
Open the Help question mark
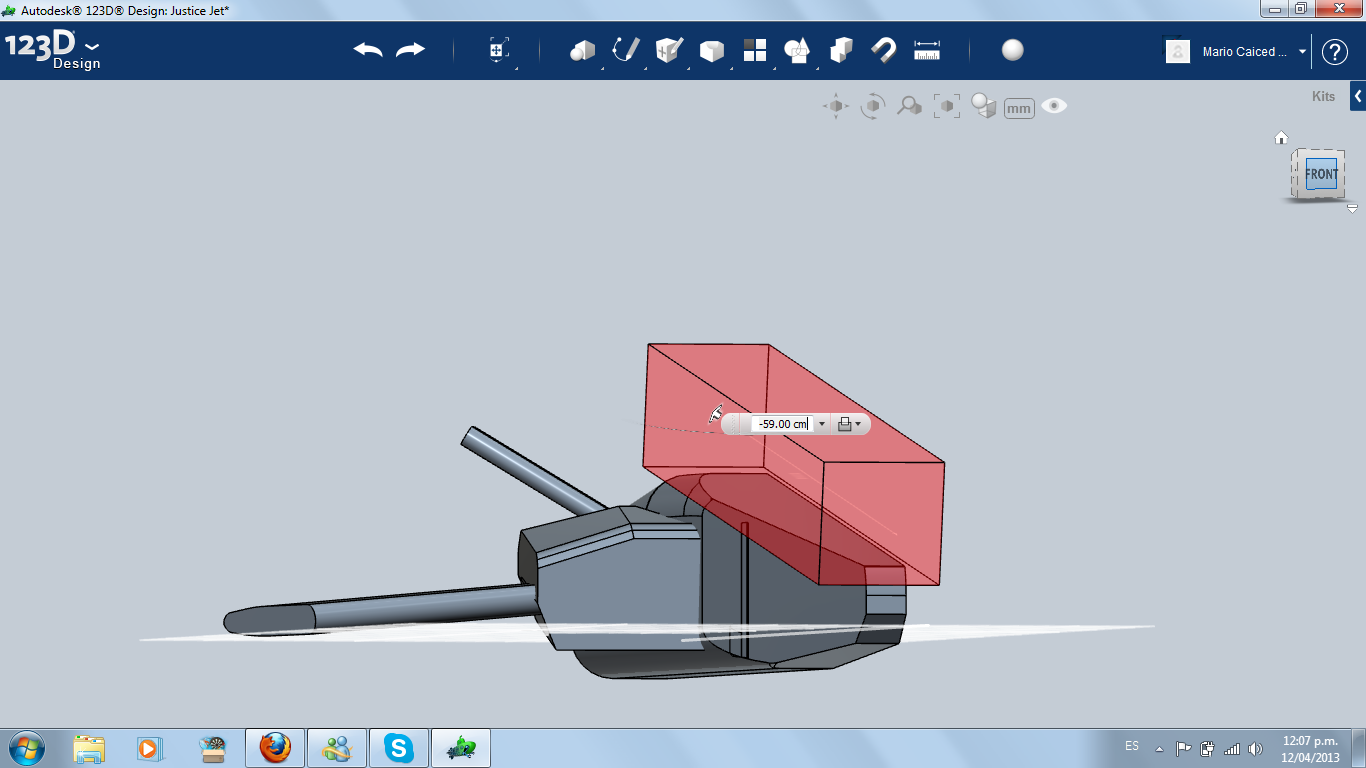point(1335,52)
